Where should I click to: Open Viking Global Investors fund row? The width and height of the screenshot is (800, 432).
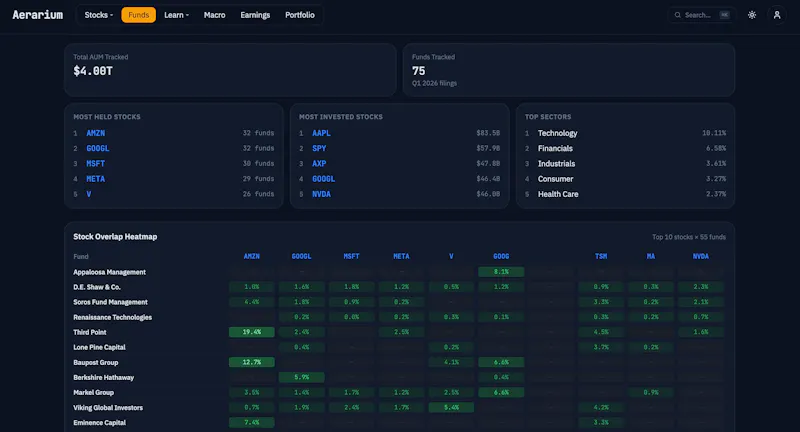coord(108,408)
